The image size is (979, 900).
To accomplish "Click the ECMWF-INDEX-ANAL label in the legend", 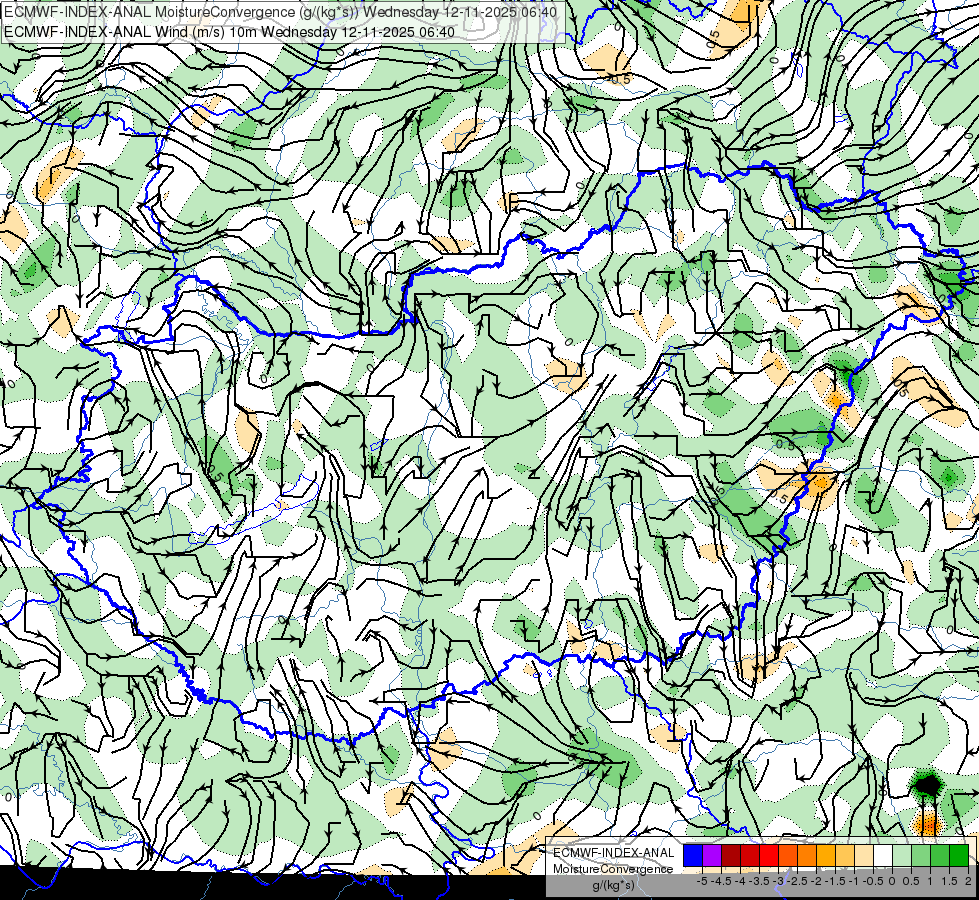I will [x=614, y=853].
